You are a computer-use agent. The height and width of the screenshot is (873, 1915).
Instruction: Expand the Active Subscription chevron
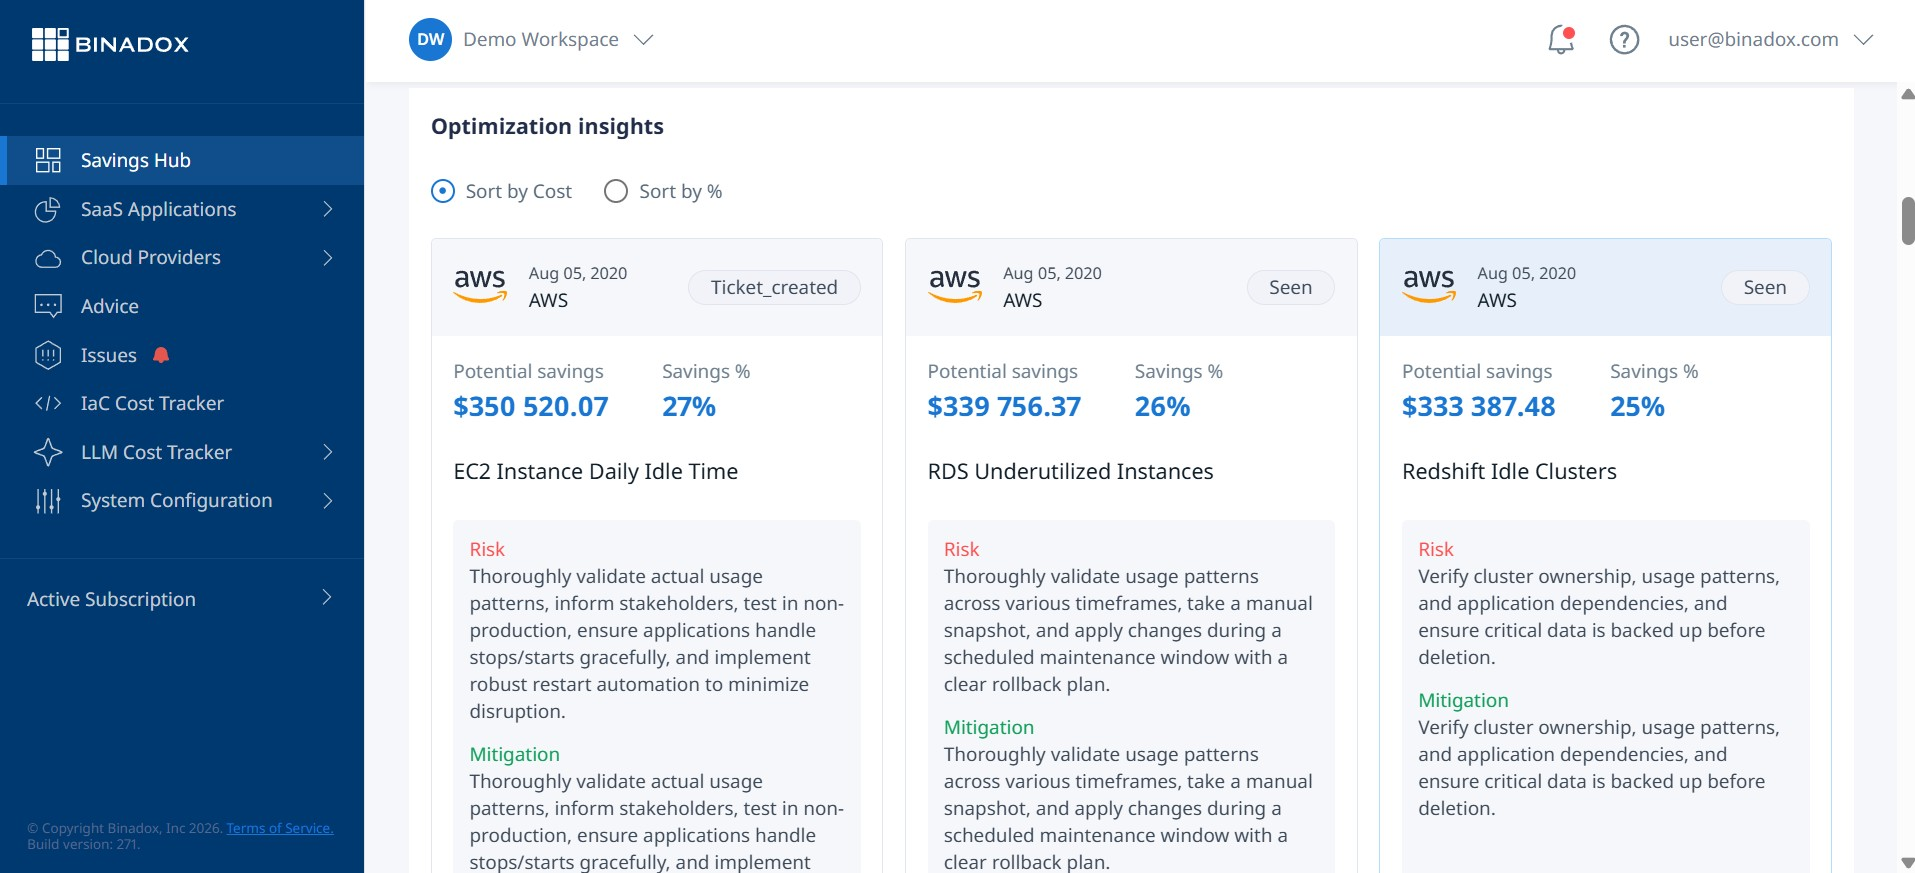tap(327, 598)
